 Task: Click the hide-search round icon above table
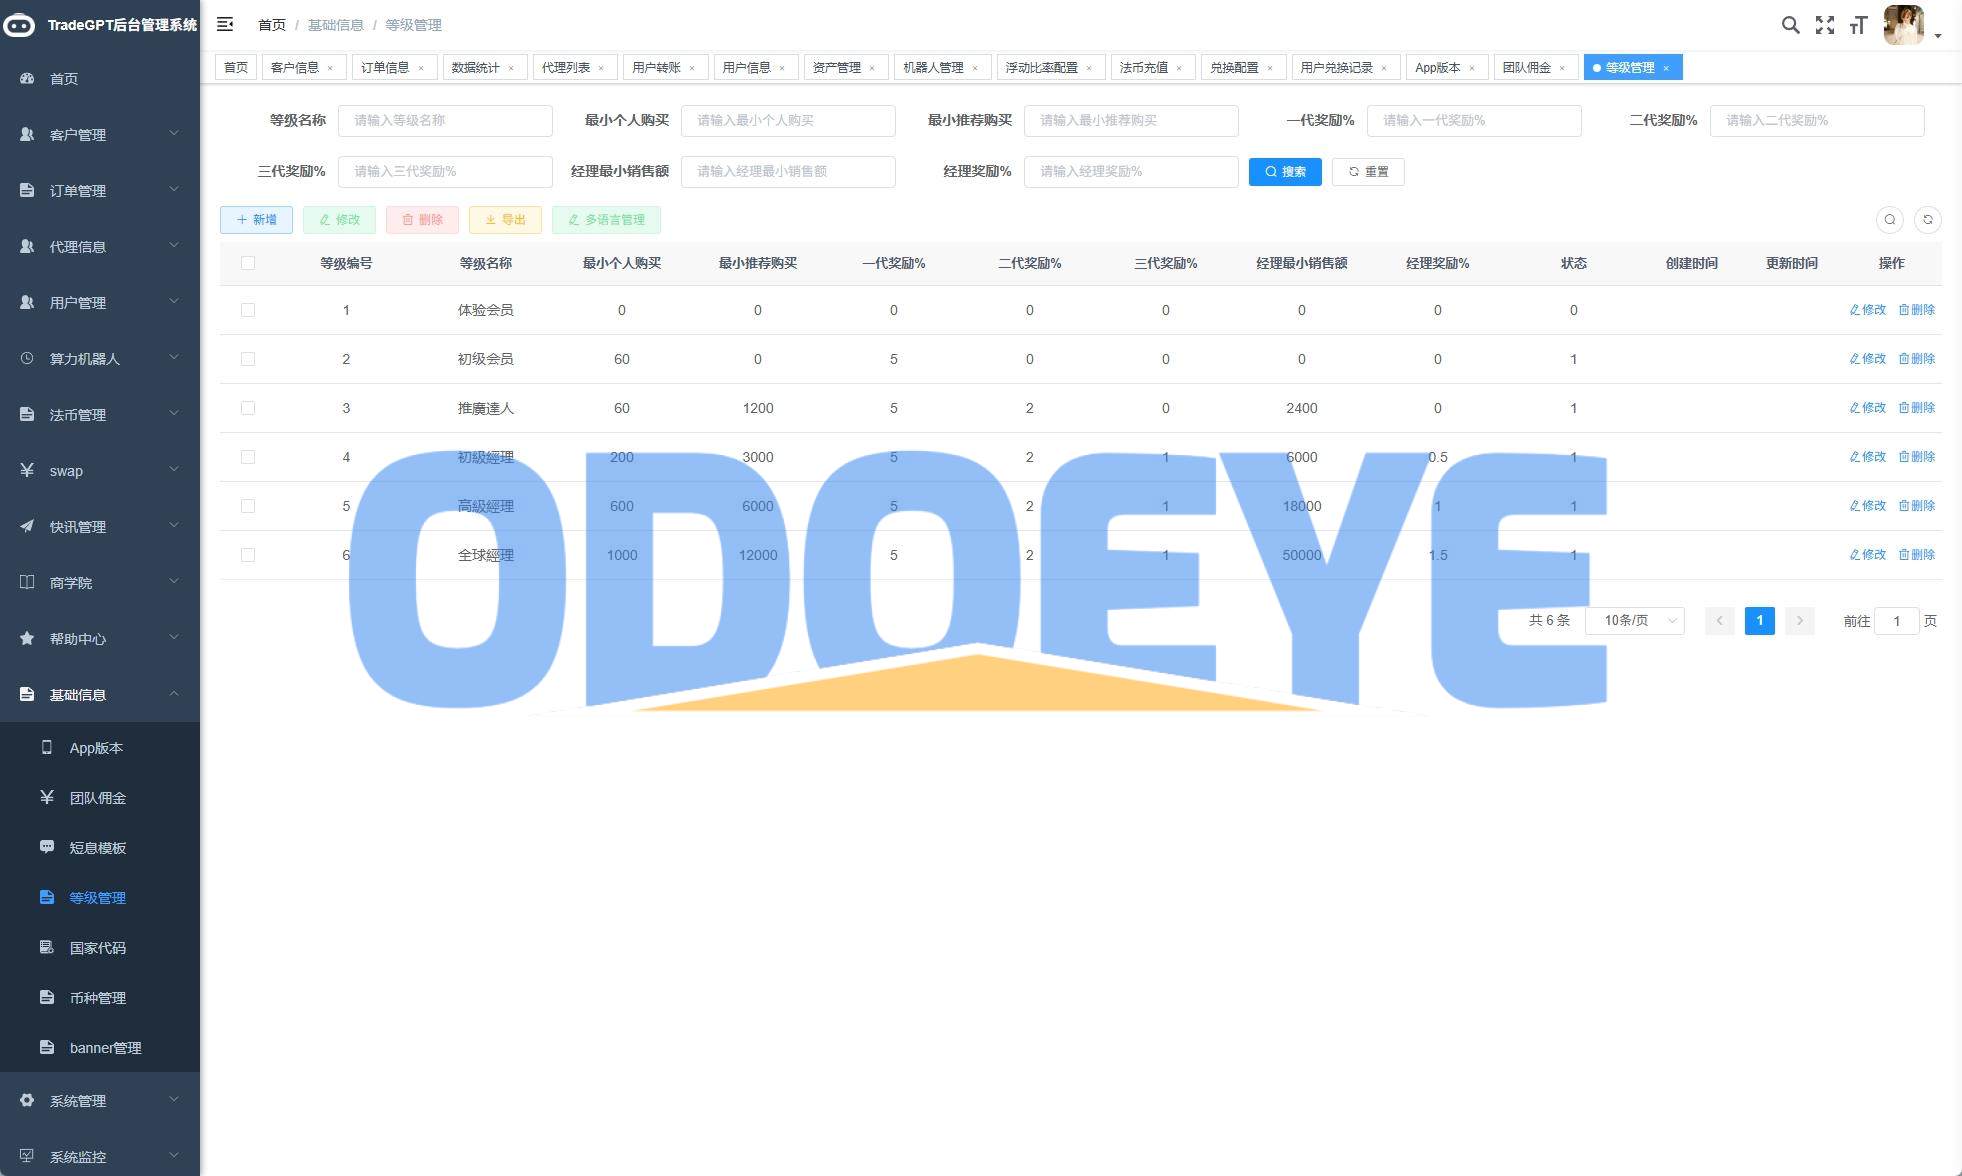pyautogui.click(x=1889, y=220)
